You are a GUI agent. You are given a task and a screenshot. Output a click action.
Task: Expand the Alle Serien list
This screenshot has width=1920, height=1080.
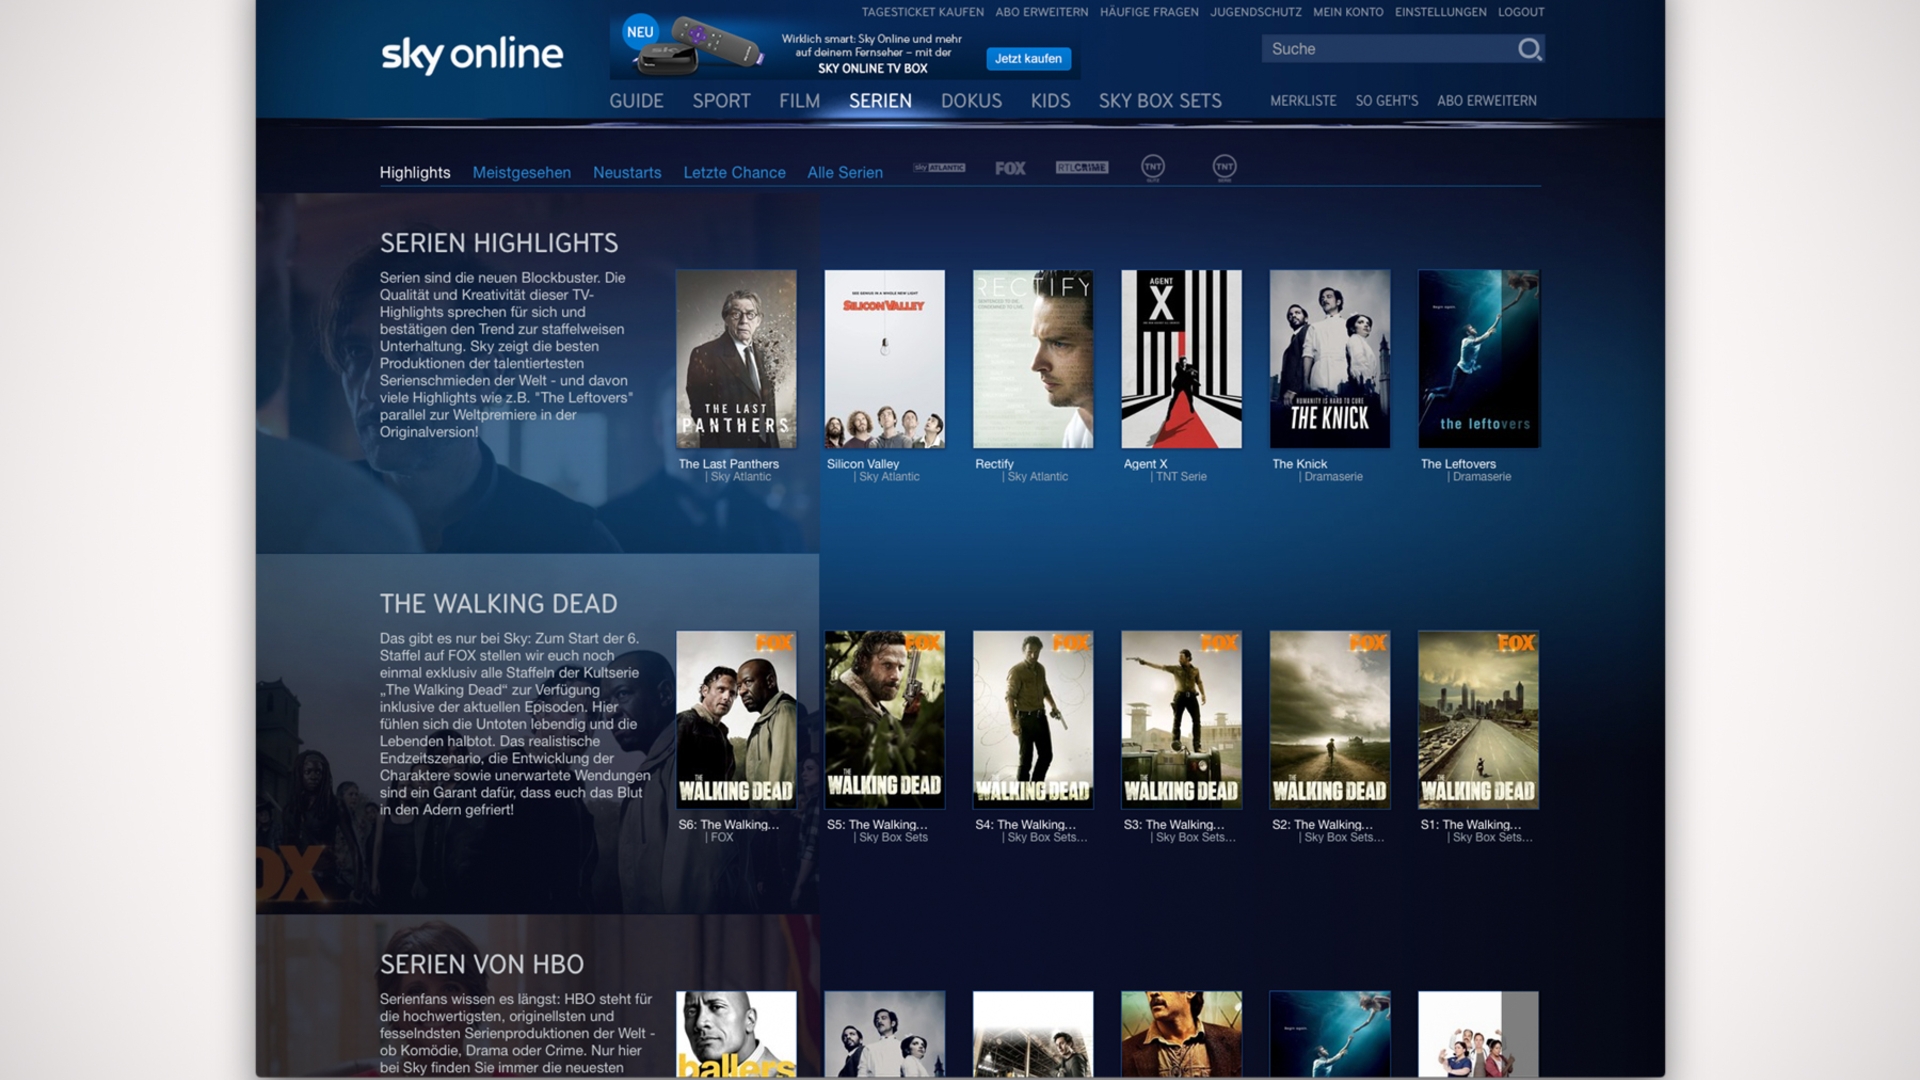click(845, 172)
